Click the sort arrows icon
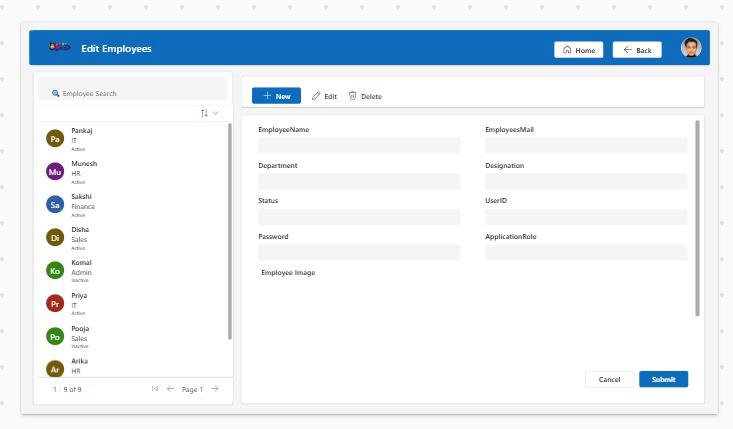This screenshot has width=733, height=429. 204,113
